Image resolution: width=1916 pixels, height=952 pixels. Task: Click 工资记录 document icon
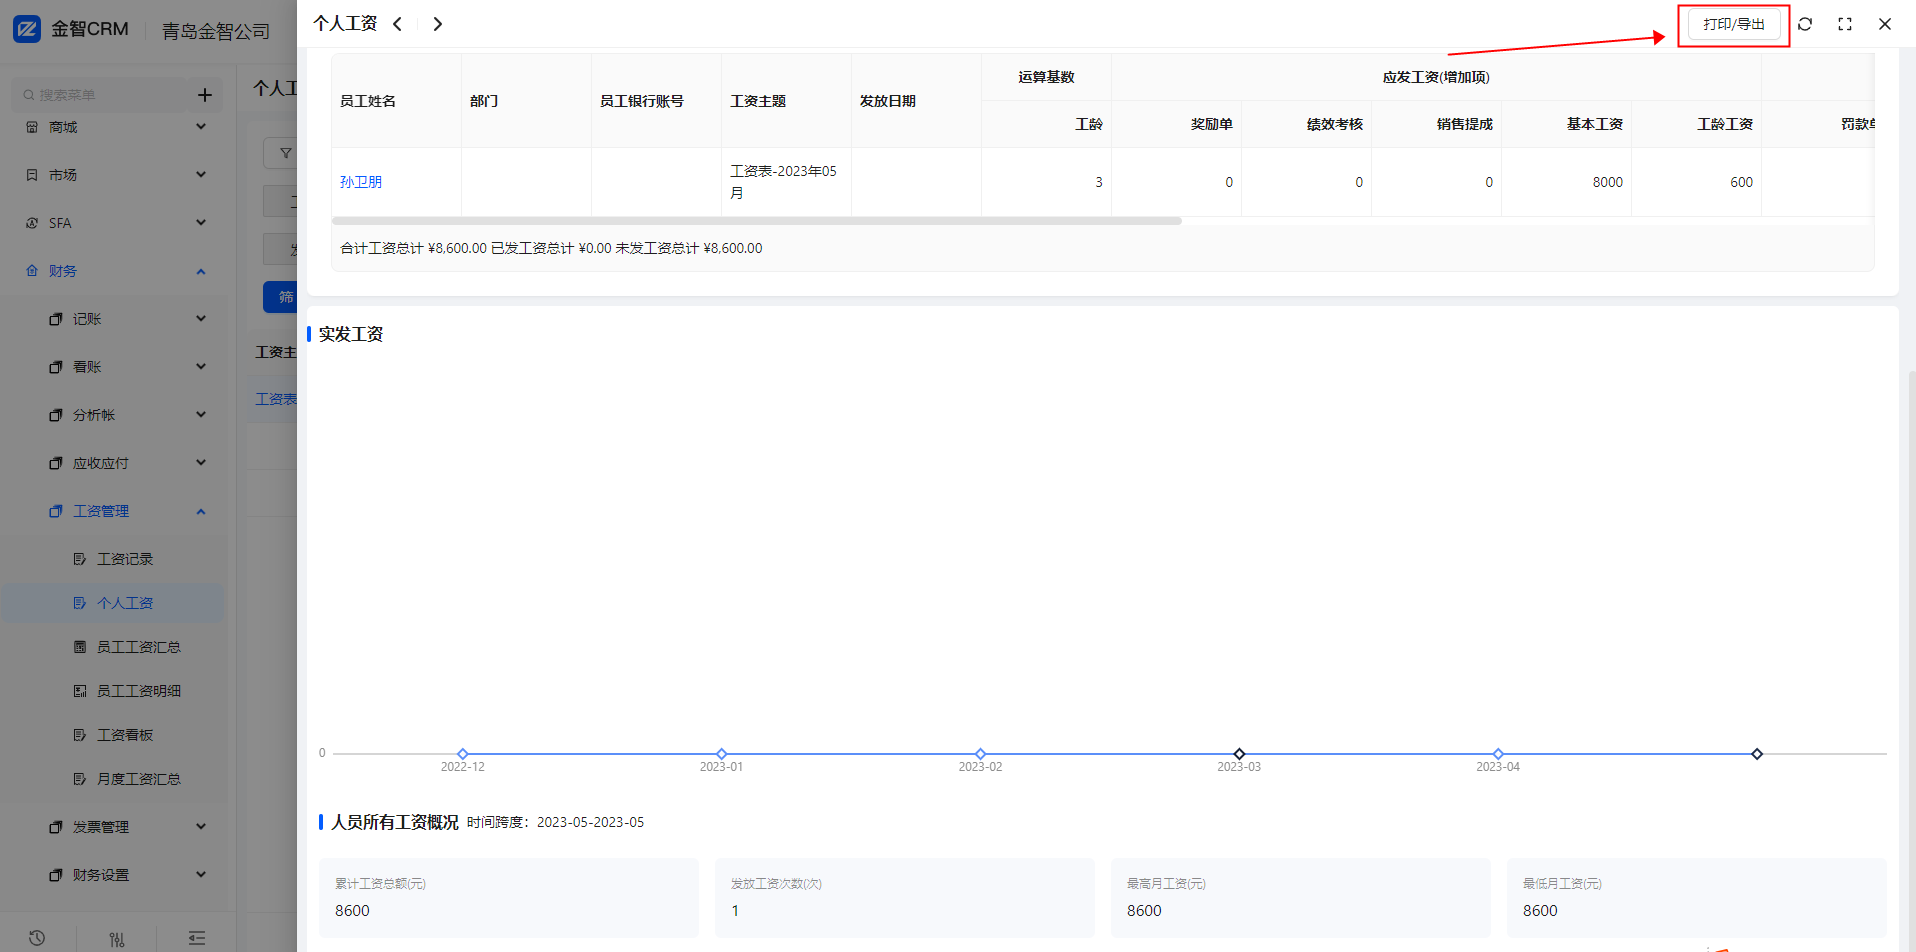(x=80, y=559)
